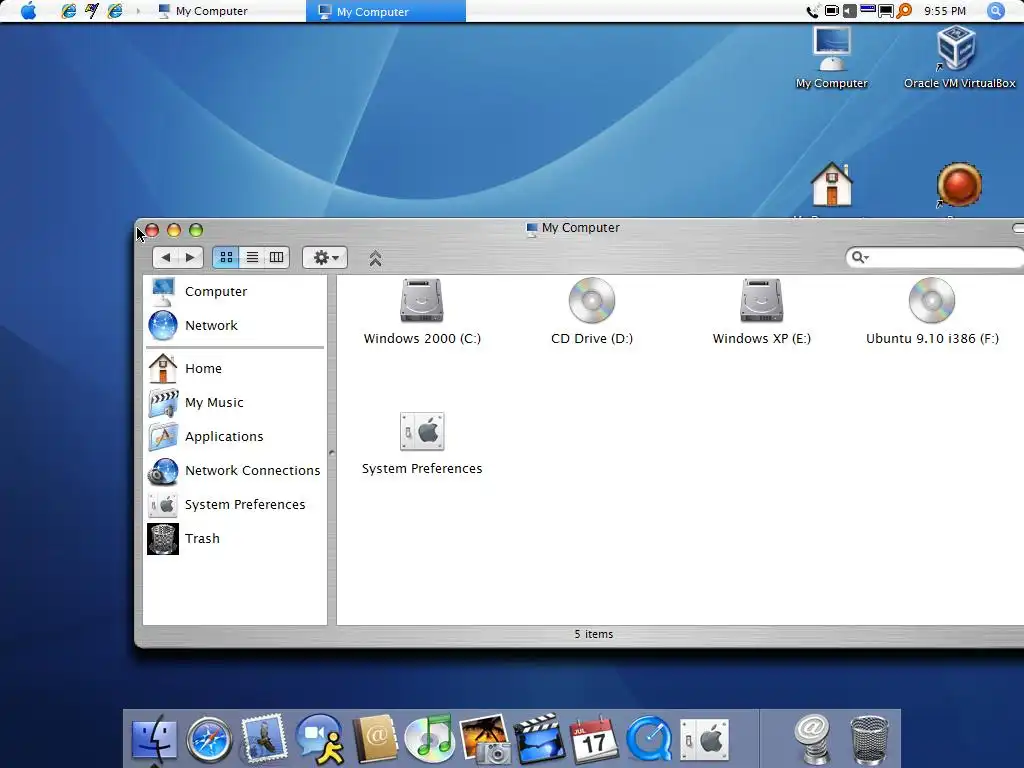The image size is (1024, 768).
Task: Select Ubuntu 9.10 i386 (F:) disc
Action: (x=932, y=300)
